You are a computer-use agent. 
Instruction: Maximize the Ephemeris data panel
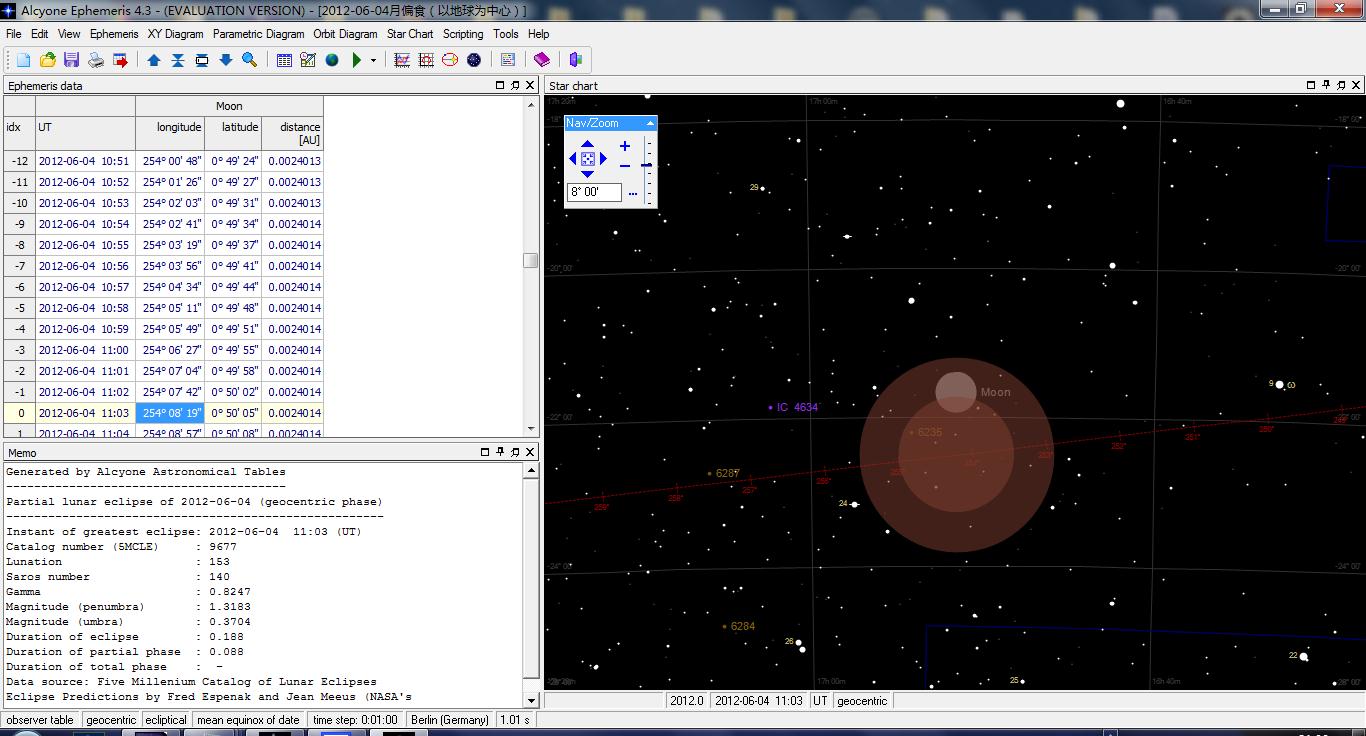[x=500, y=85]
